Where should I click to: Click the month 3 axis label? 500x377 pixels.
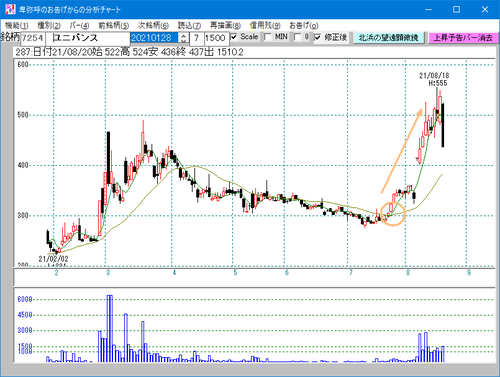(x=108, y=273)
